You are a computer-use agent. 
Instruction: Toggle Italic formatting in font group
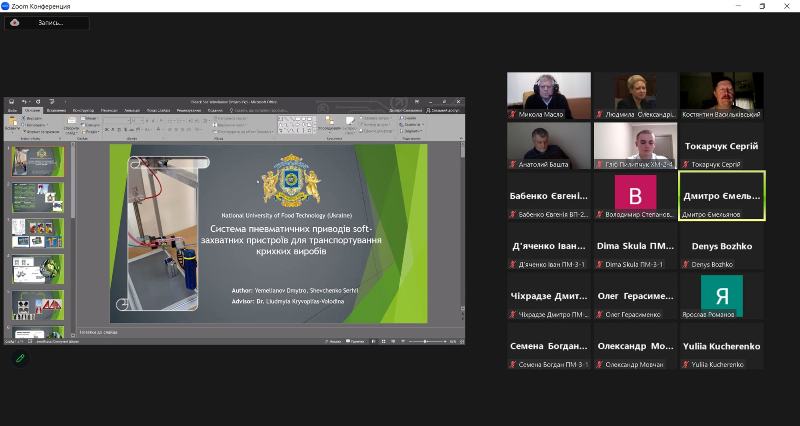113,130
